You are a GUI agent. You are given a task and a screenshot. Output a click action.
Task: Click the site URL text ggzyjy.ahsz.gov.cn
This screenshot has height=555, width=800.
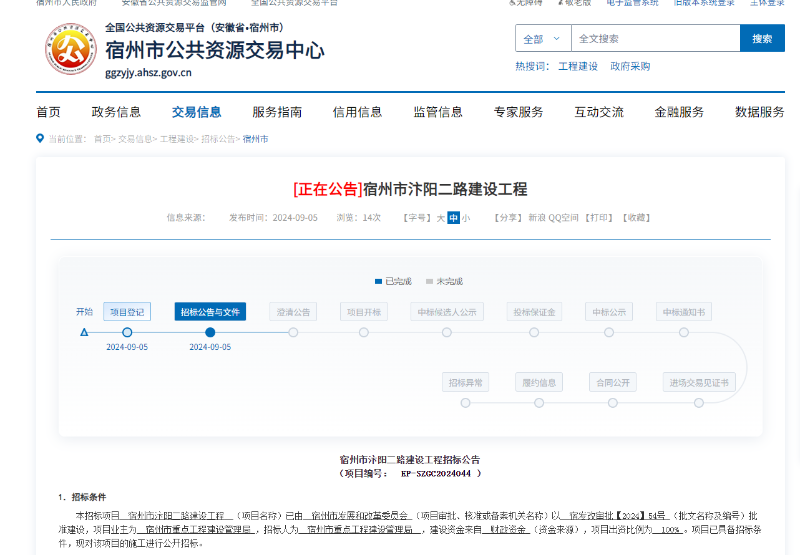[x=148, y=73]
